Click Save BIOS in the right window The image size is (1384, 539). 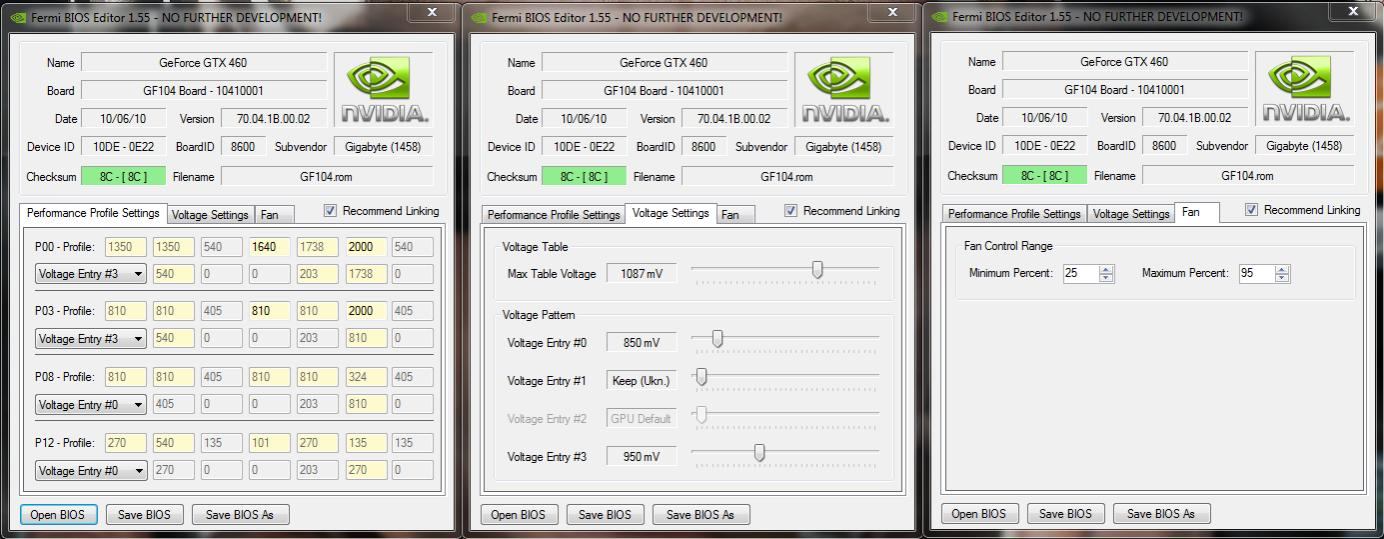point(1065,513)
